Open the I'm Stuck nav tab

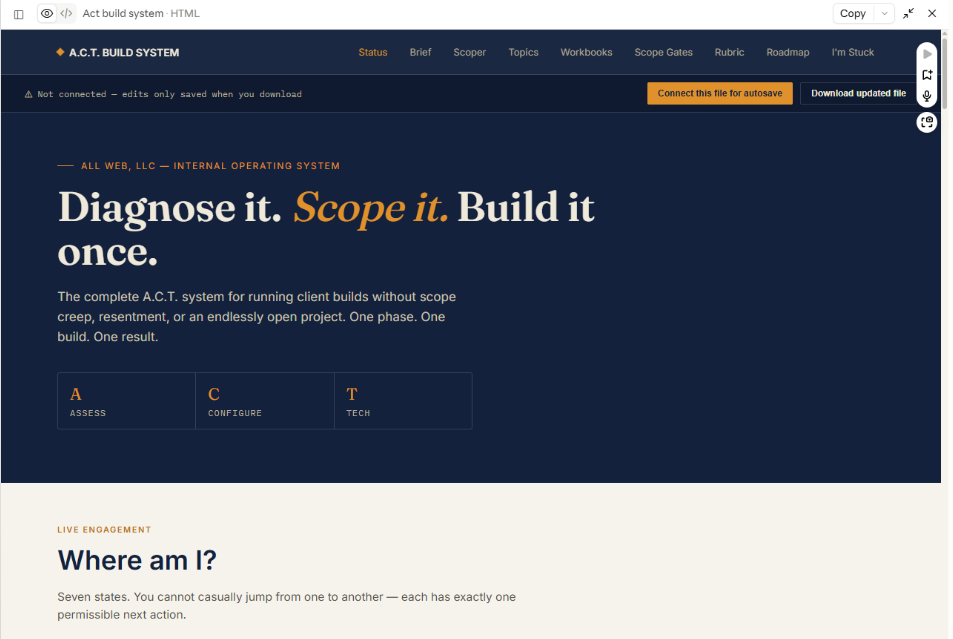853,52
